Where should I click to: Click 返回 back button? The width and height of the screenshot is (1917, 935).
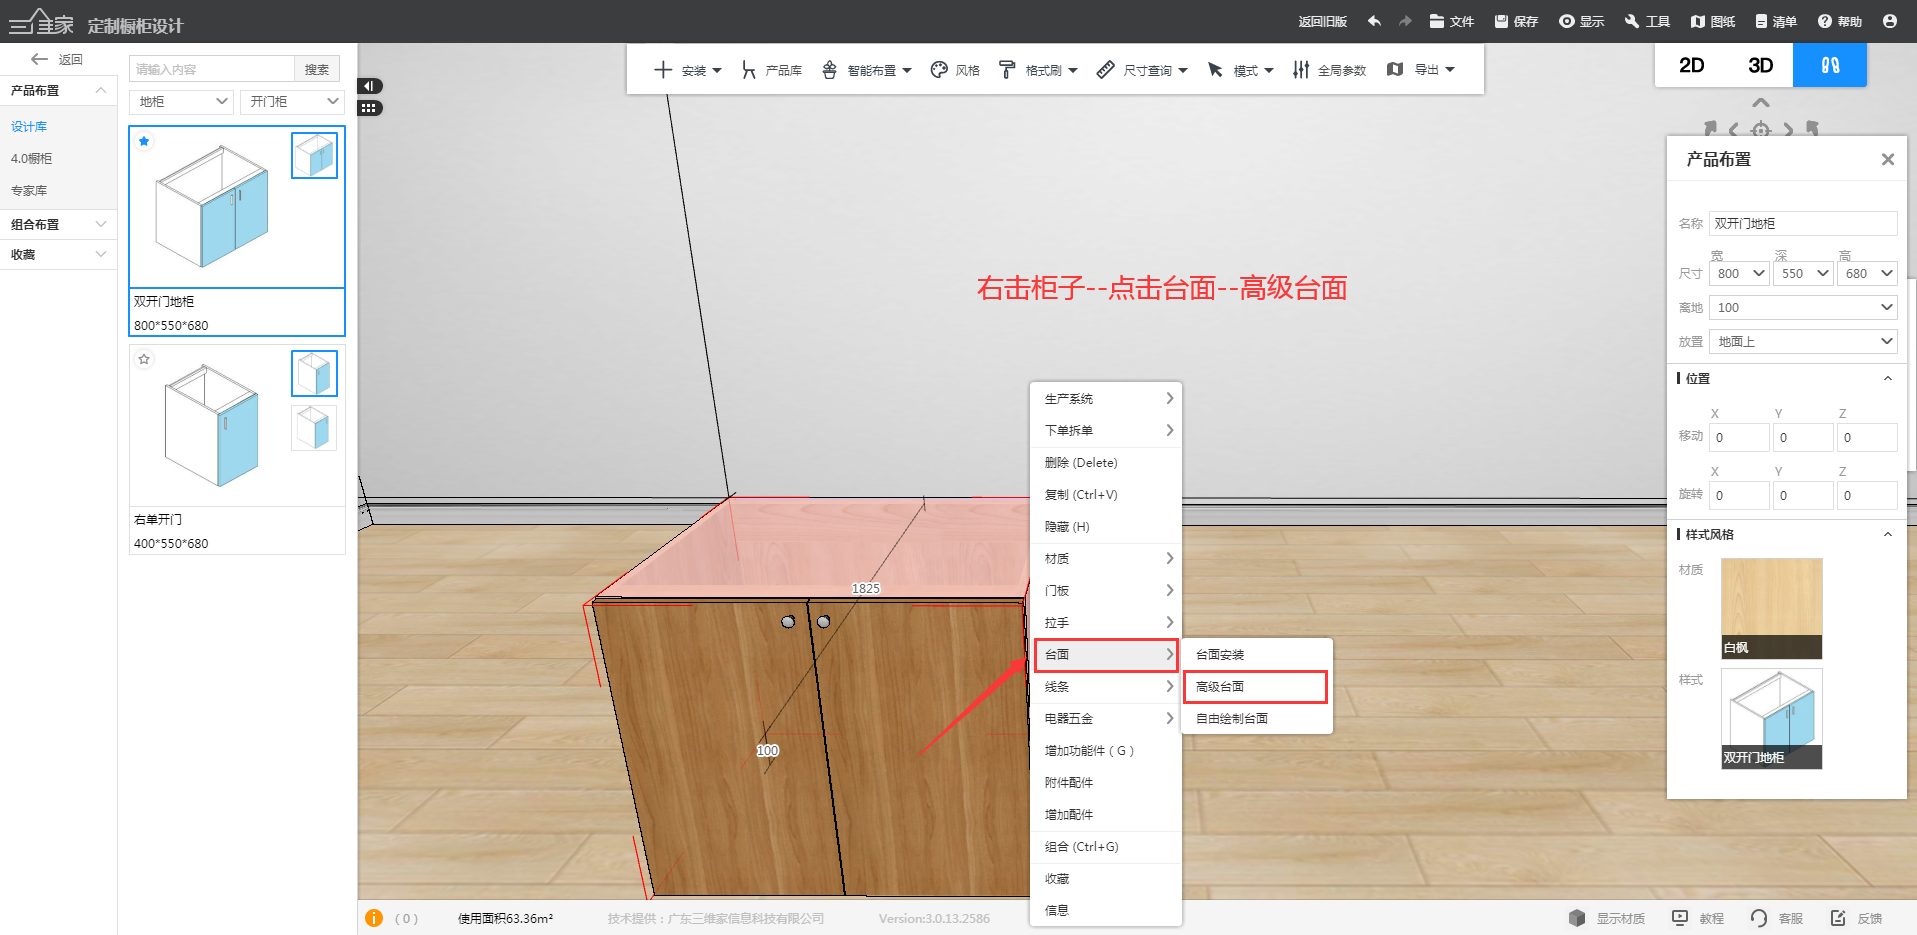click(57, 59)
